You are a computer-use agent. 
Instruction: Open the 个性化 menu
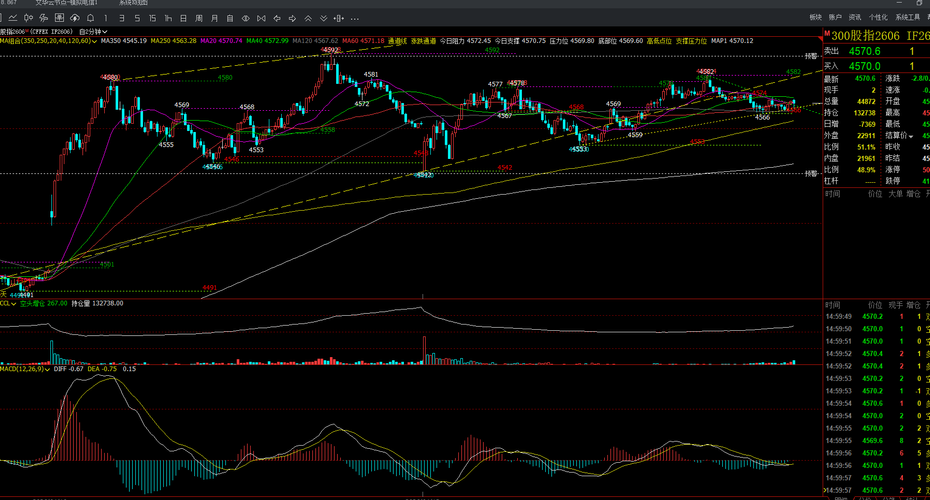point(878,17)
